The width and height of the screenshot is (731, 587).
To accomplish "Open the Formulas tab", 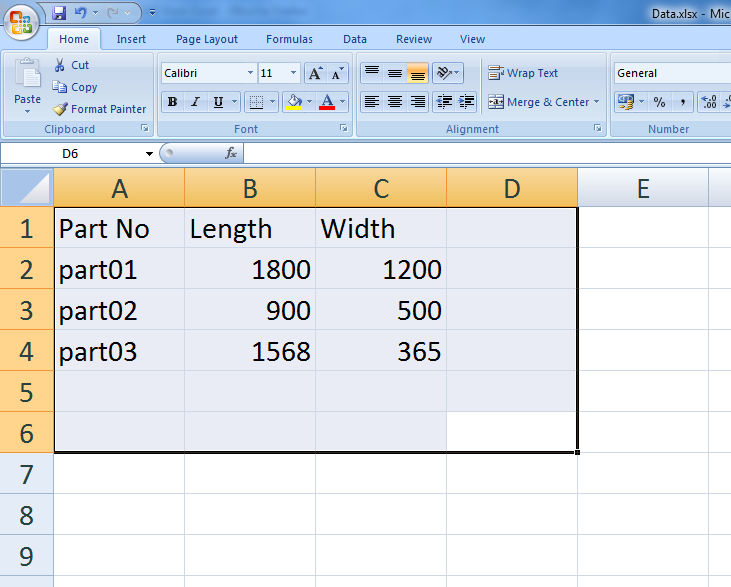I will point(289,39).
